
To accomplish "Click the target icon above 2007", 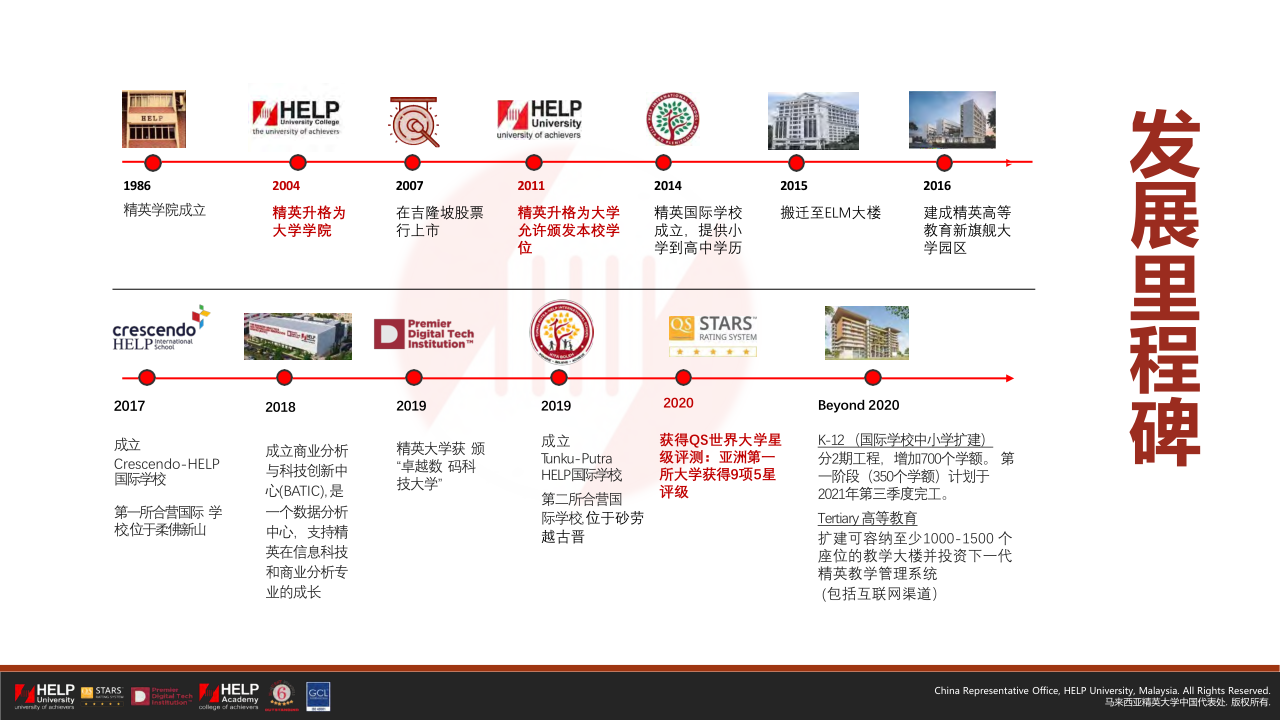I will pos(413,121).
